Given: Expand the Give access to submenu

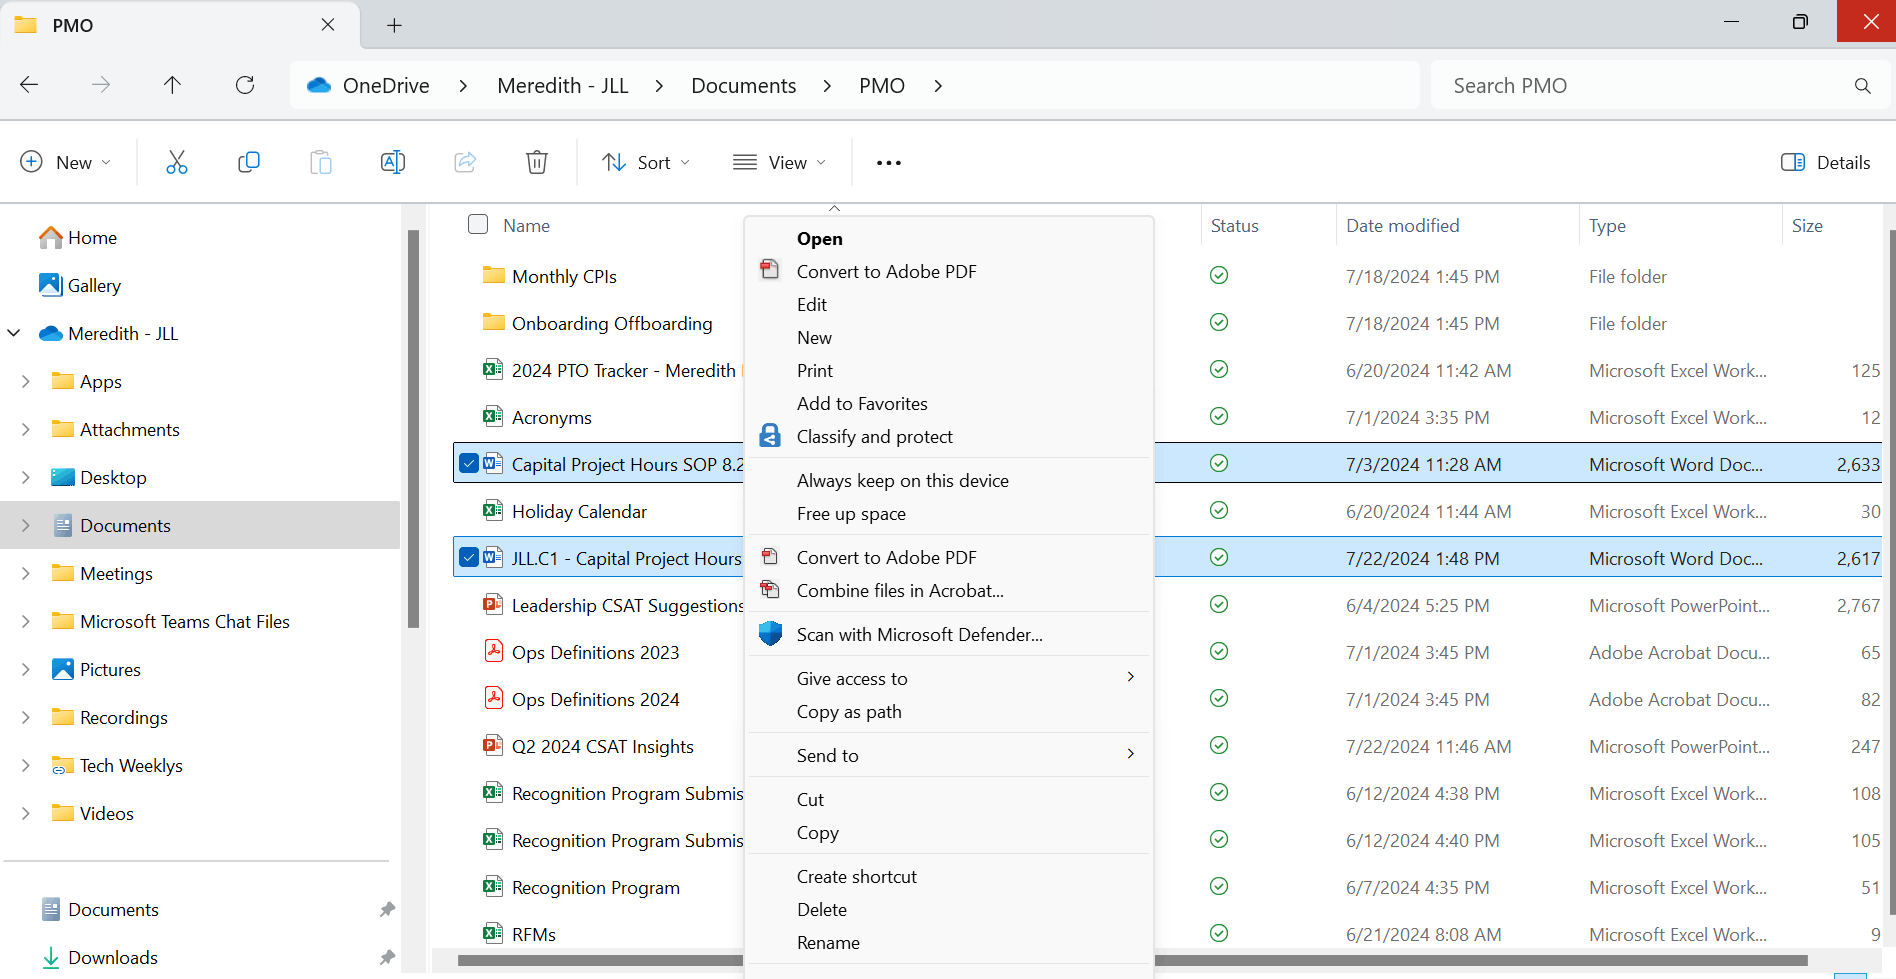Looking at the screenshot, I should click(950, 678).
